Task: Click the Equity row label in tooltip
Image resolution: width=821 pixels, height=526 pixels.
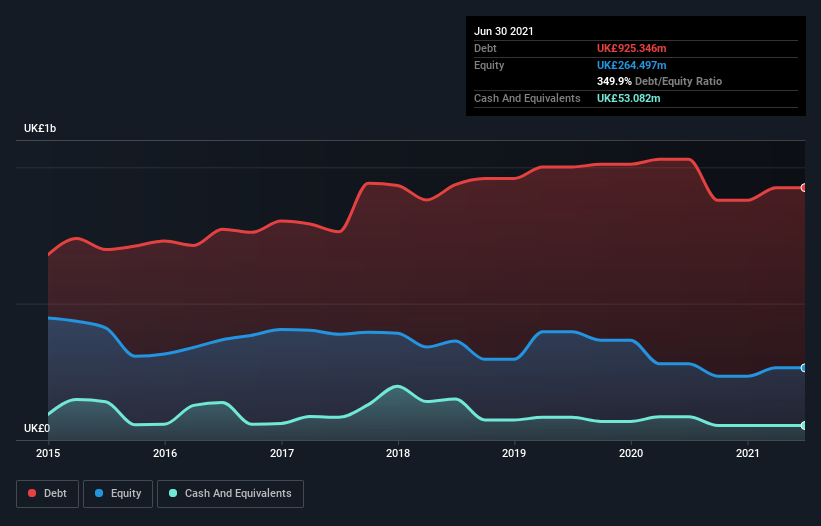Action: (x=489, y=65)
